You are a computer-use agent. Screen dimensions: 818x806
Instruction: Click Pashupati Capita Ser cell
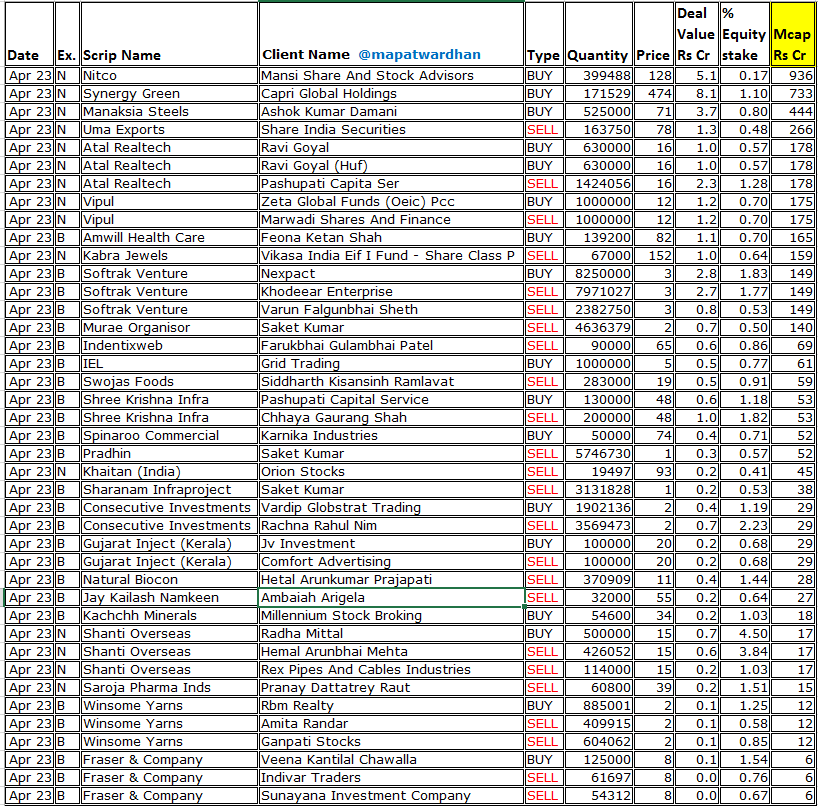[x=391, y=184]
